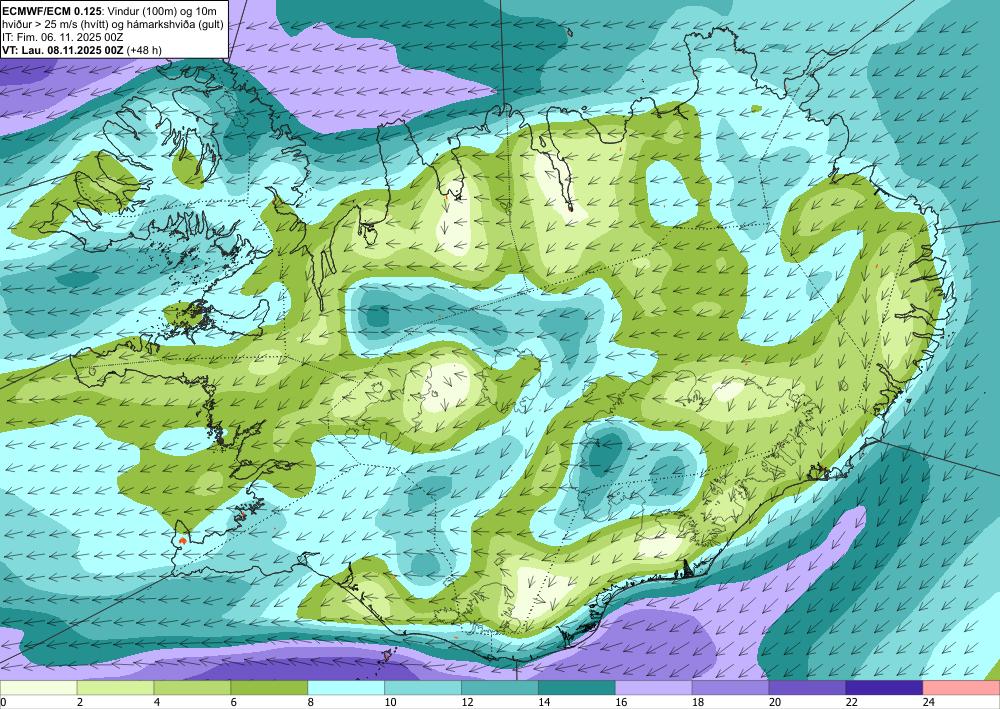
Task: Click the turquoise 10–12 m/s legend swatch
Action: 423,688
